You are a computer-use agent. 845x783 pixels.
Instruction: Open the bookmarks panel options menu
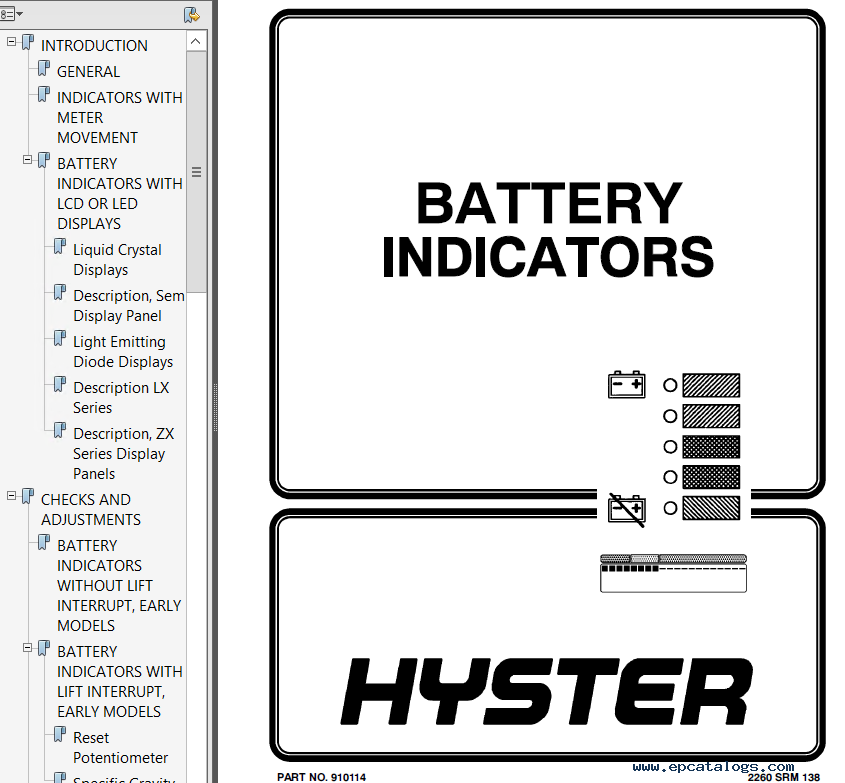[x=11, y=14]
